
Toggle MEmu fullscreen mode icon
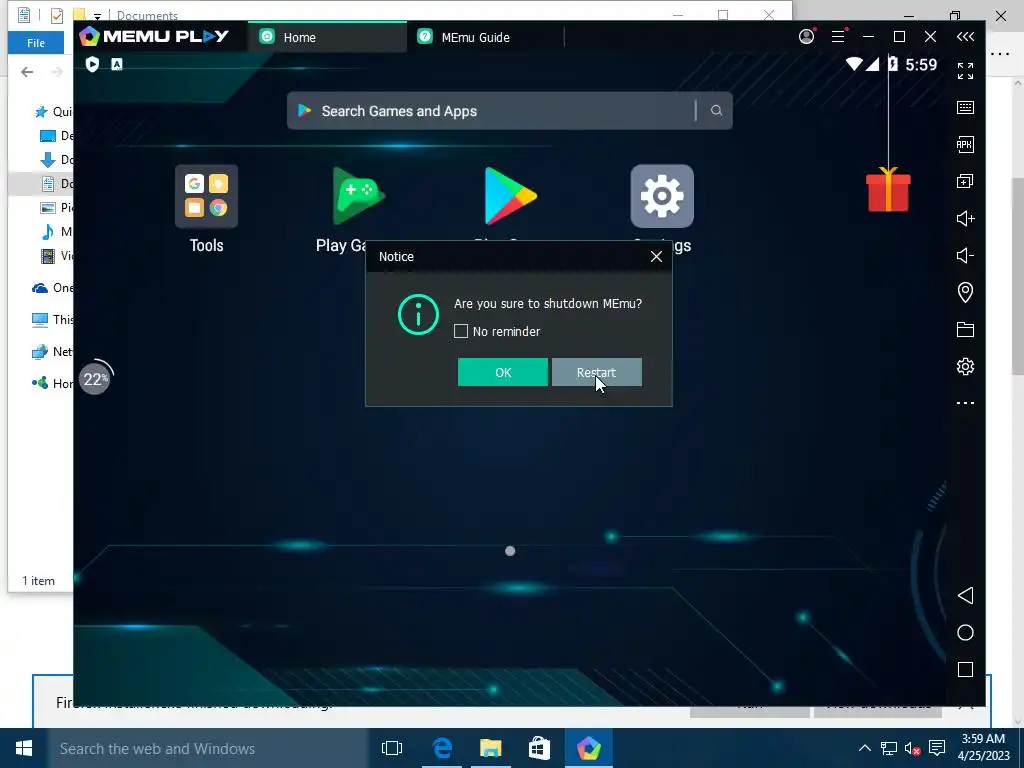965,71
